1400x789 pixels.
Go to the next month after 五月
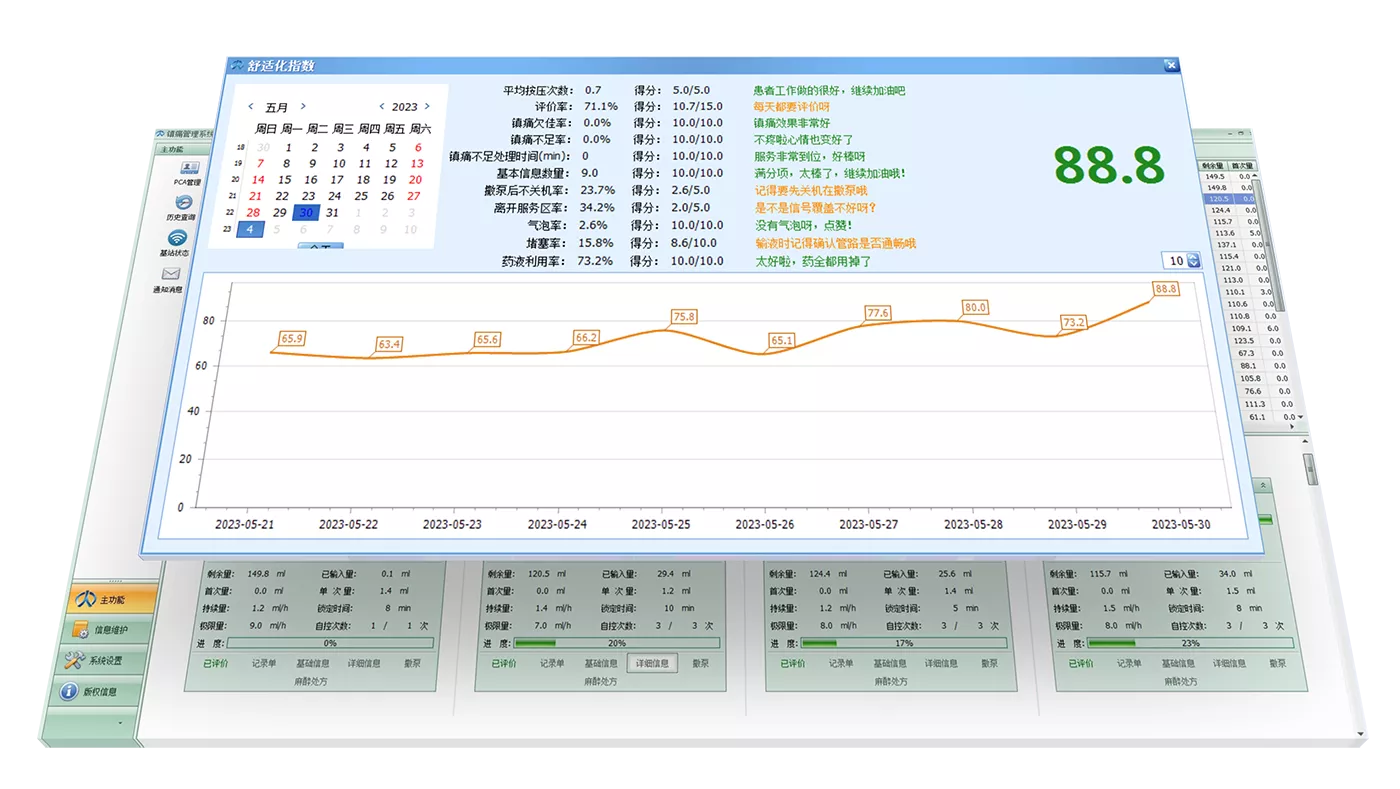[x=303, y=107]
